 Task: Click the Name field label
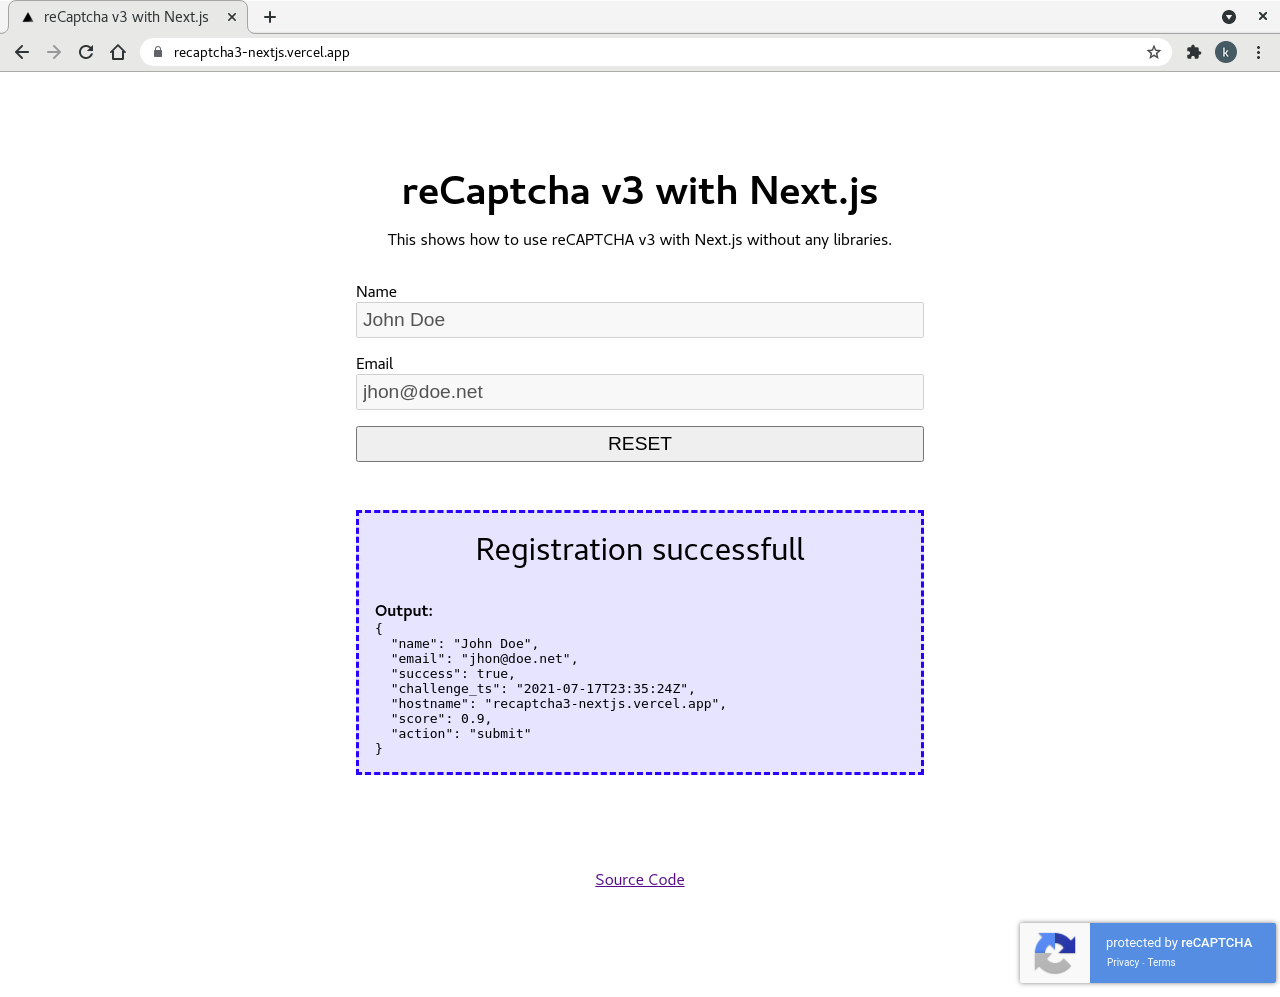tap(376, 292)
